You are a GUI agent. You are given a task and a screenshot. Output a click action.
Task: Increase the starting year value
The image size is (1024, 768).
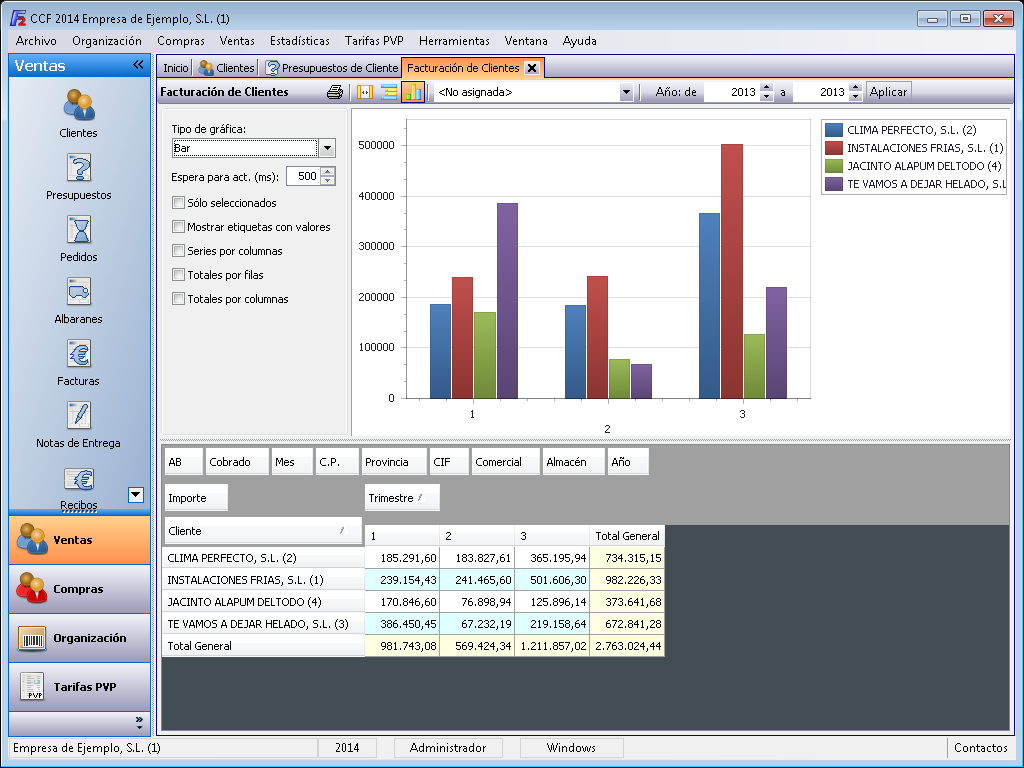tap(767, 88)
